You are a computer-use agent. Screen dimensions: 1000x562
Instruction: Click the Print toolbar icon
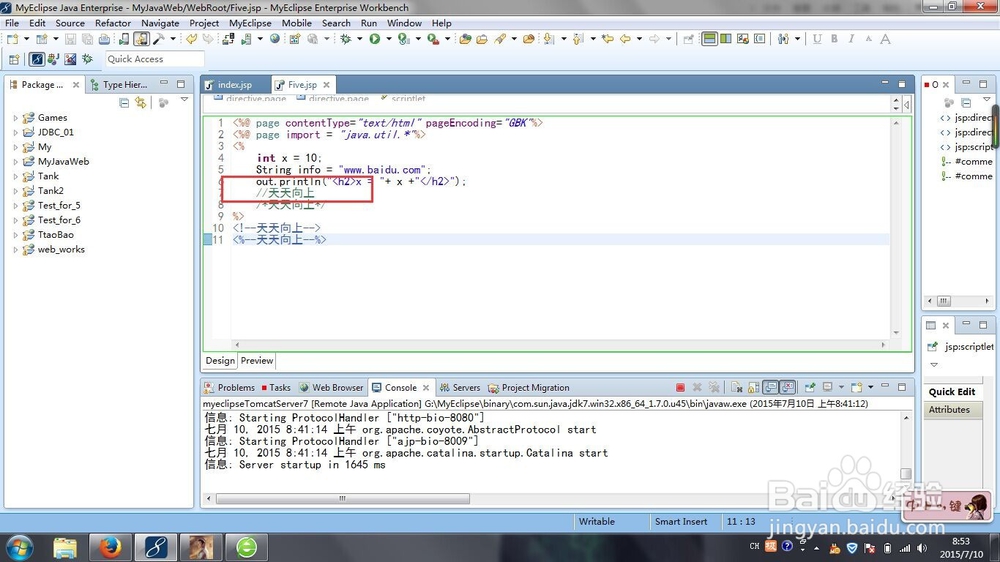(104, 39)
